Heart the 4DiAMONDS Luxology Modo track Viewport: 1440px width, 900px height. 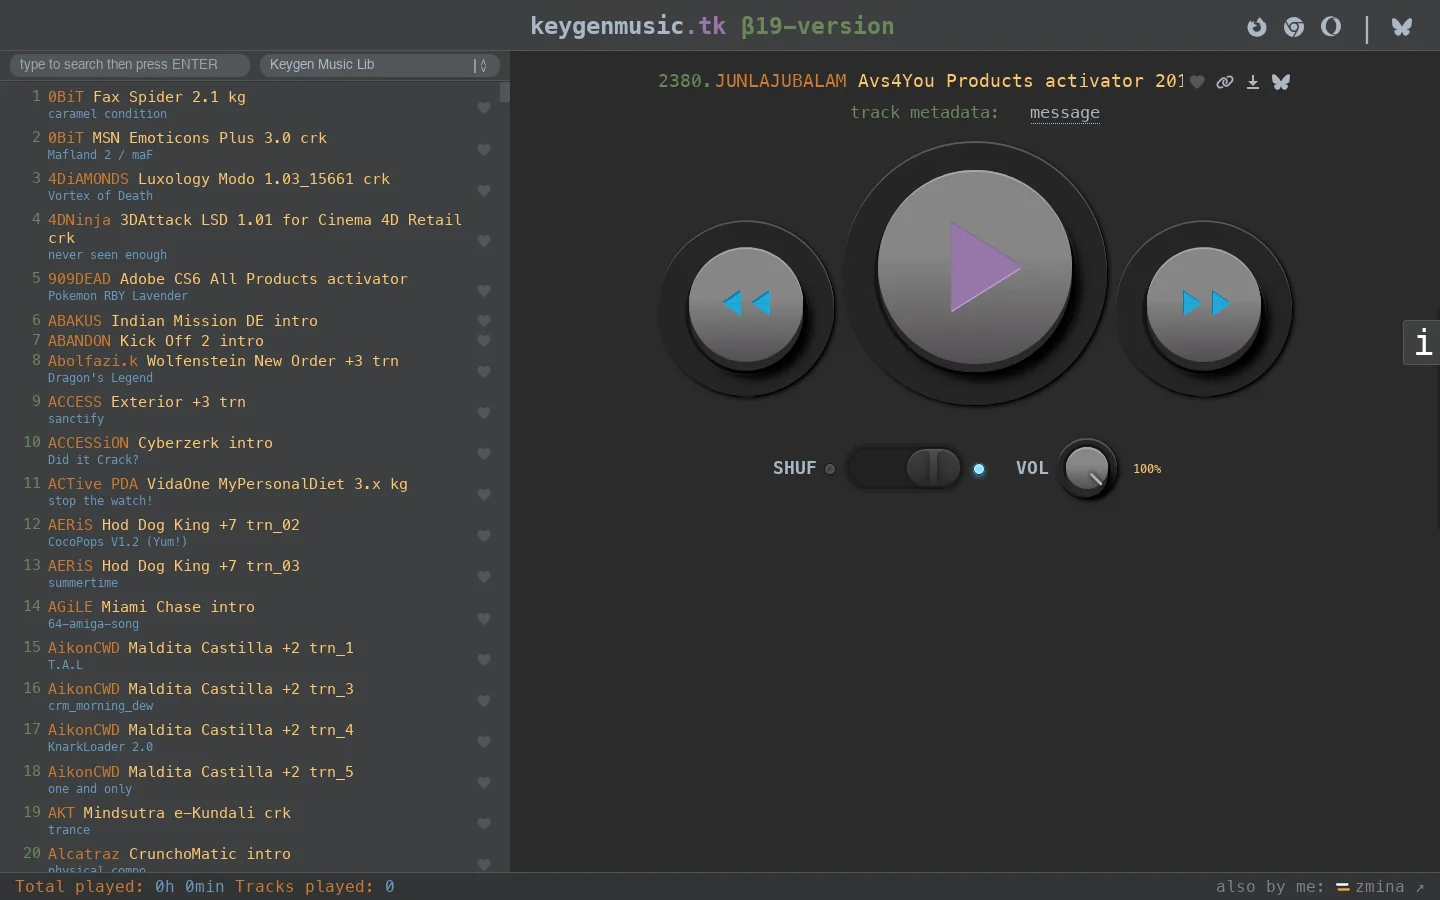click(x=484, y=190)
